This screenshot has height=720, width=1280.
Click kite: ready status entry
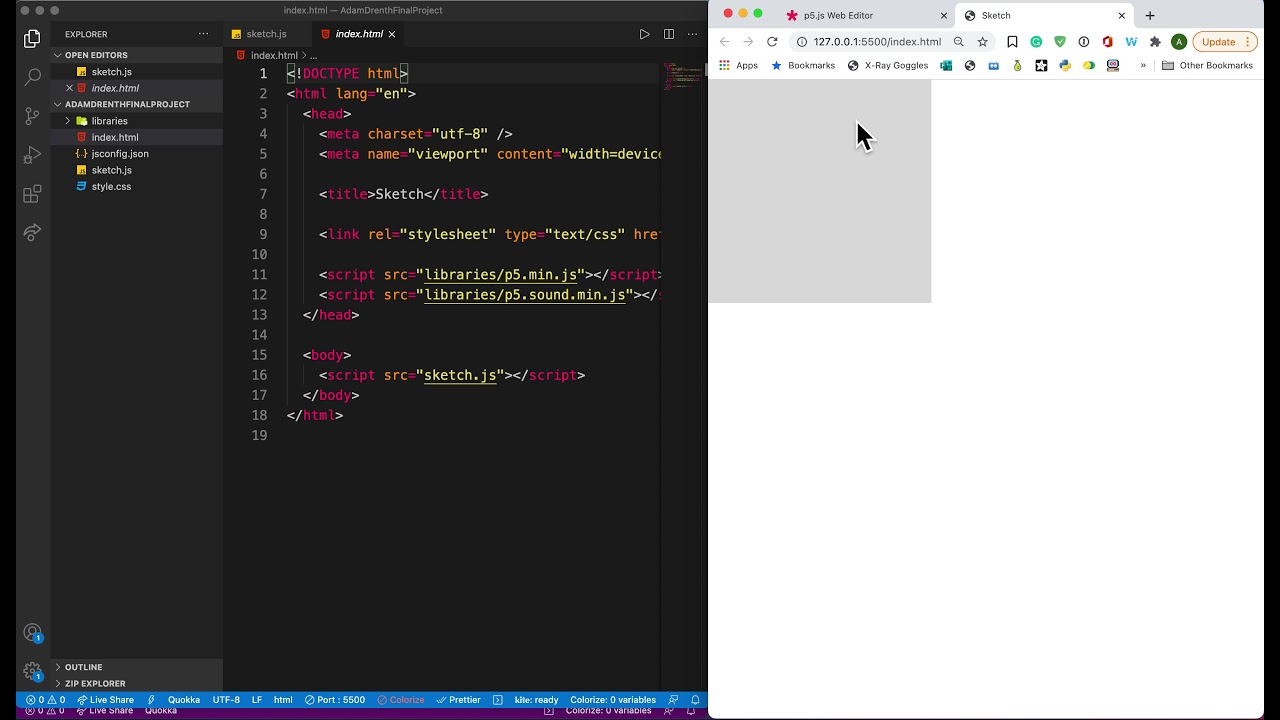pyautogui.click(x=536, y=700)
